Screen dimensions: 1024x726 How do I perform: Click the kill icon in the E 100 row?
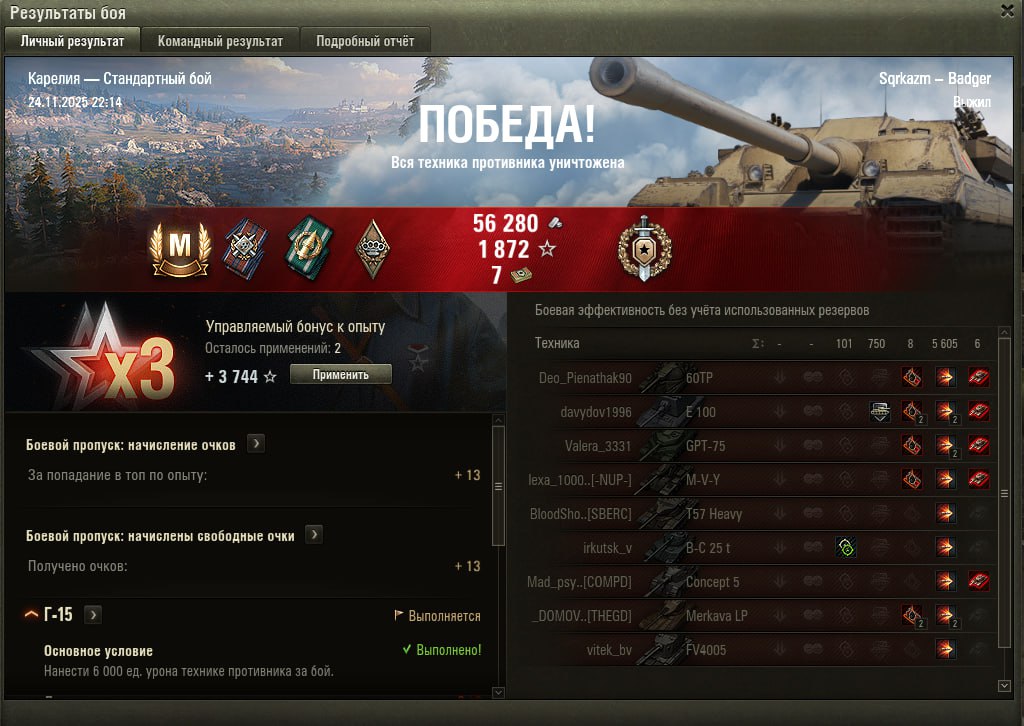click(x=978, y=411)
